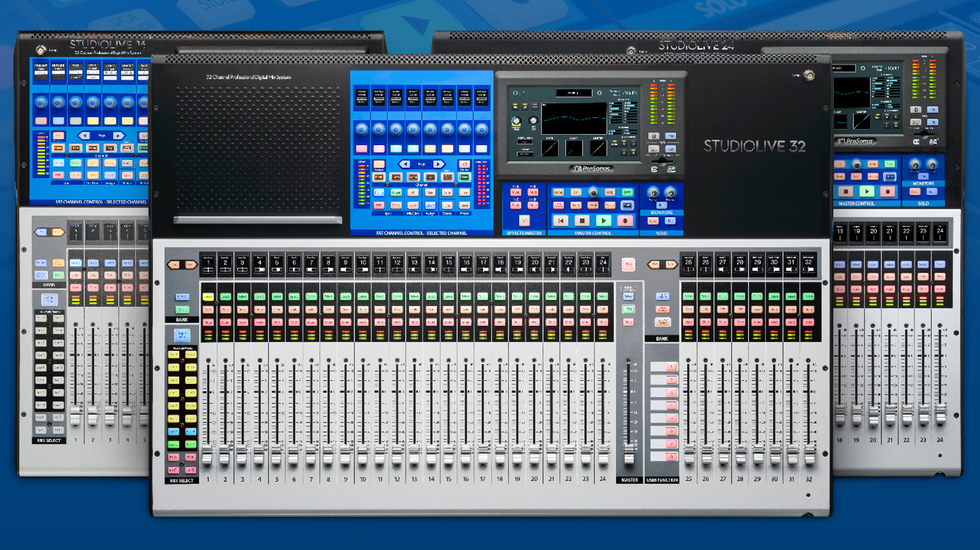The image size is (980, 550).
Task: Hit the Stop transport button on StudioLive 32
Action: click(582, 221)
